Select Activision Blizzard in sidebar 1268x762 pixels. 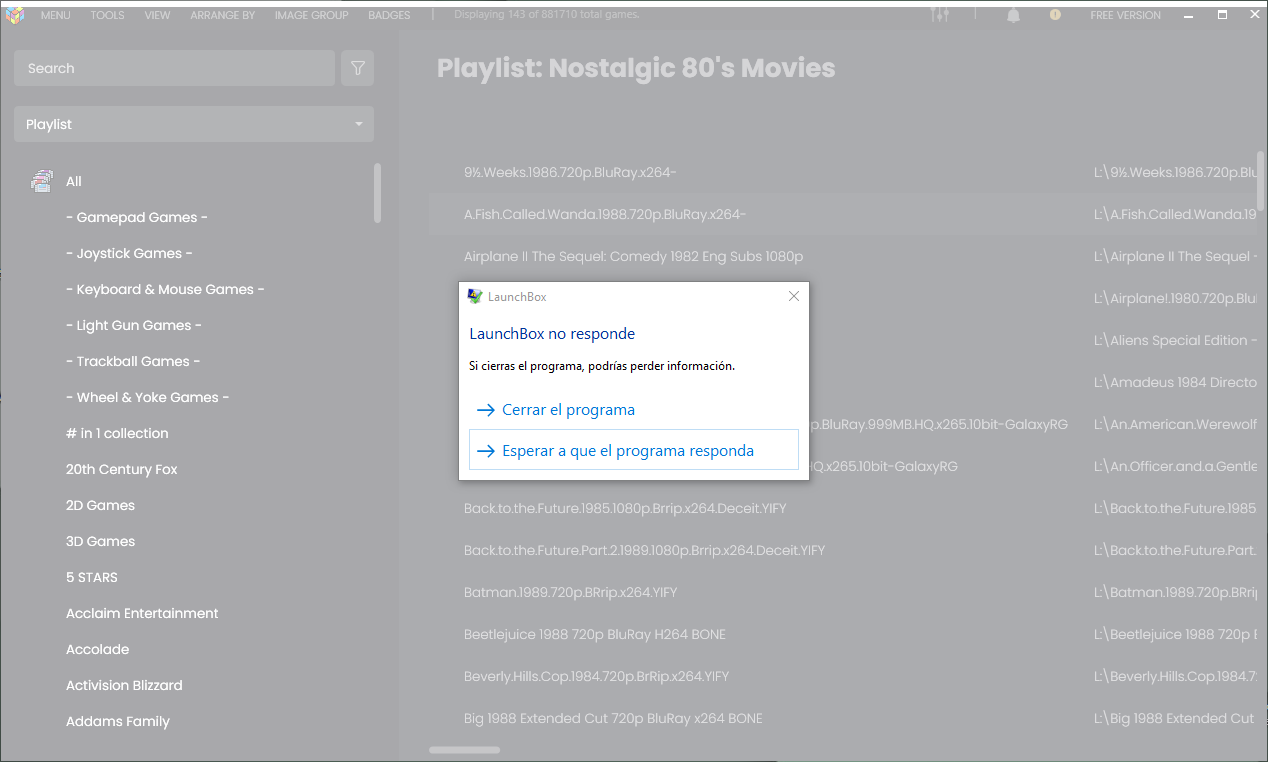(x=124, y=685)
